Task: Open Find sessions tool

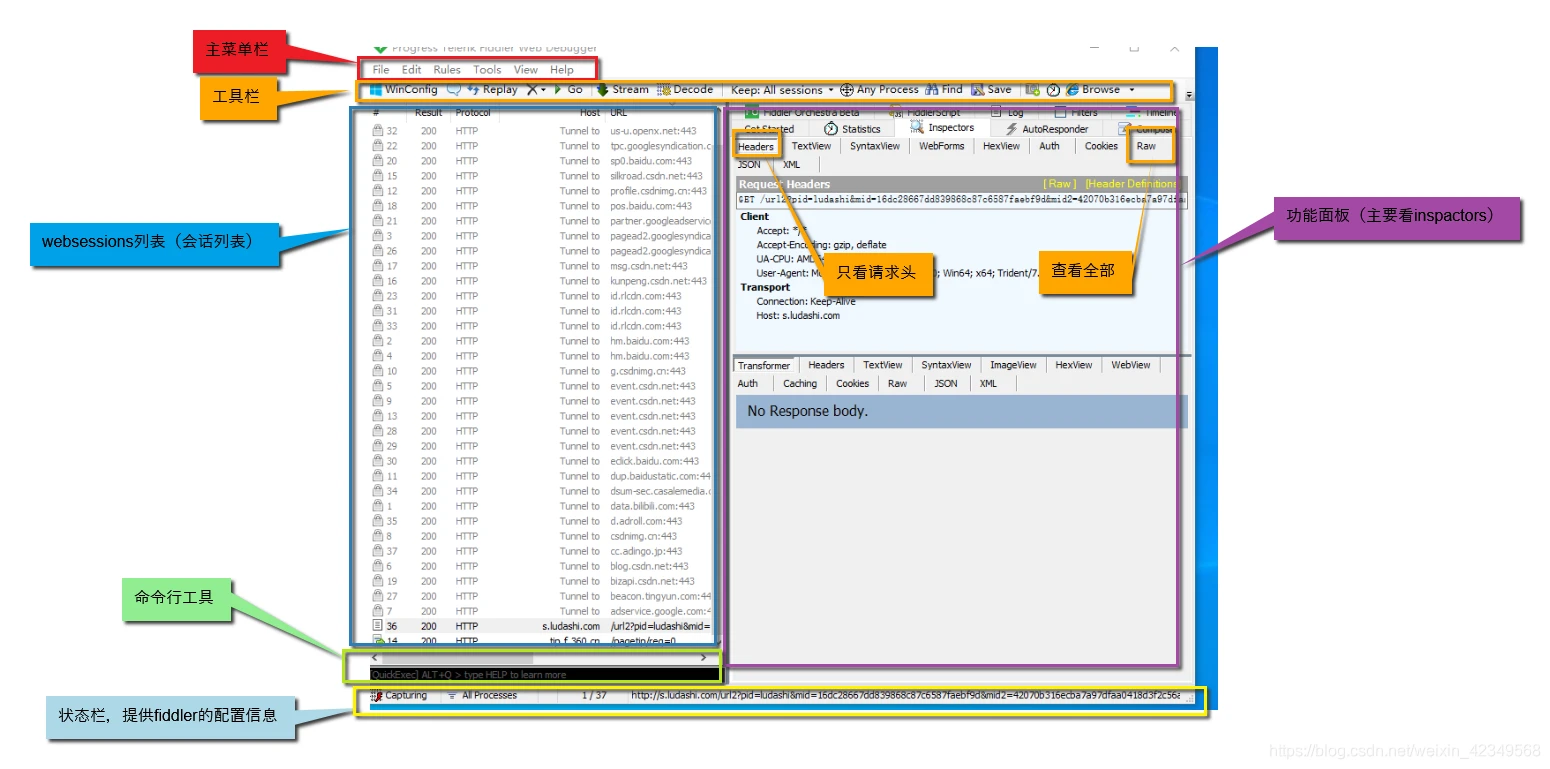Action: coord(944,90)
